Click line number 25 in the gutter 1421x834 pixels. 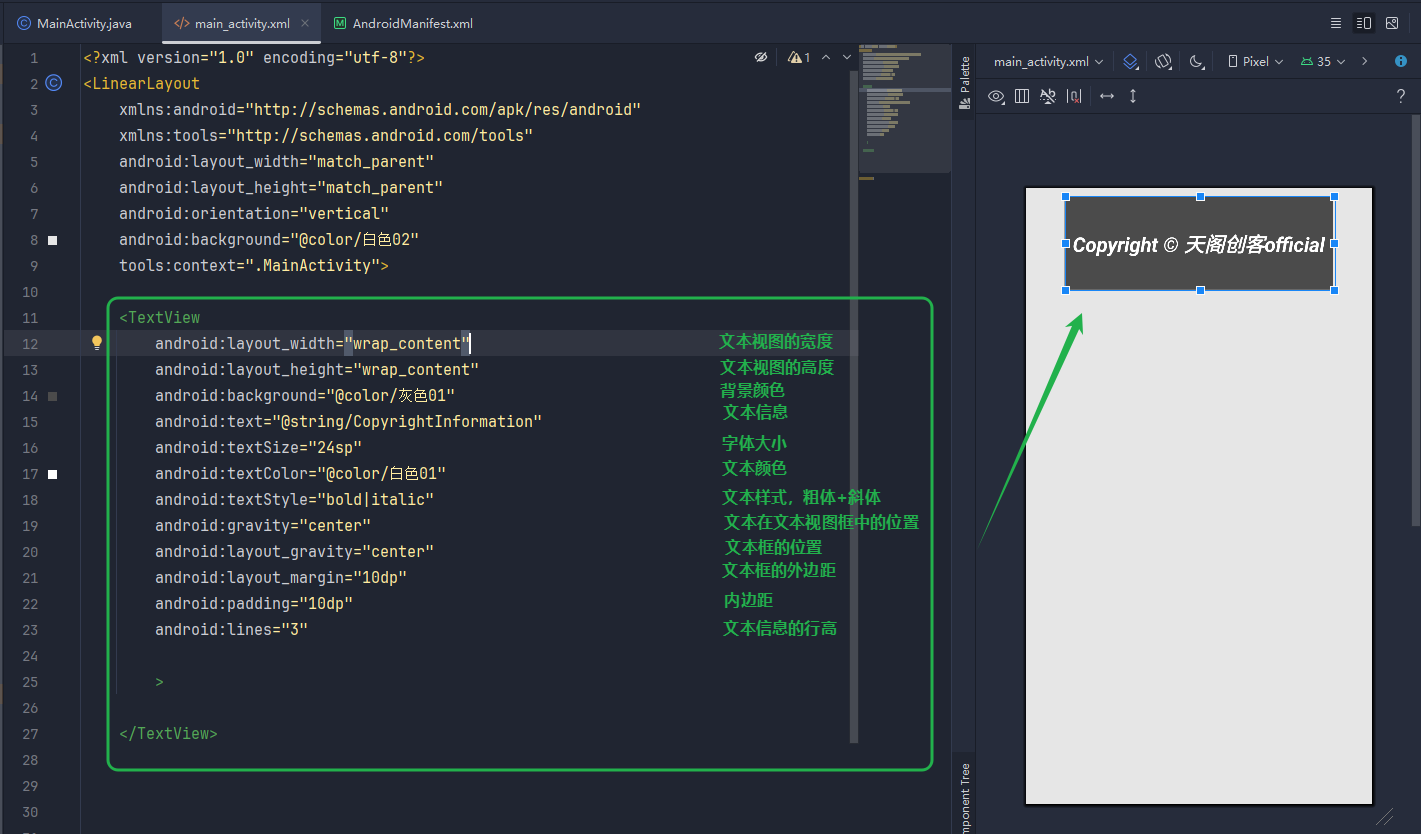(x=29, y=682)
